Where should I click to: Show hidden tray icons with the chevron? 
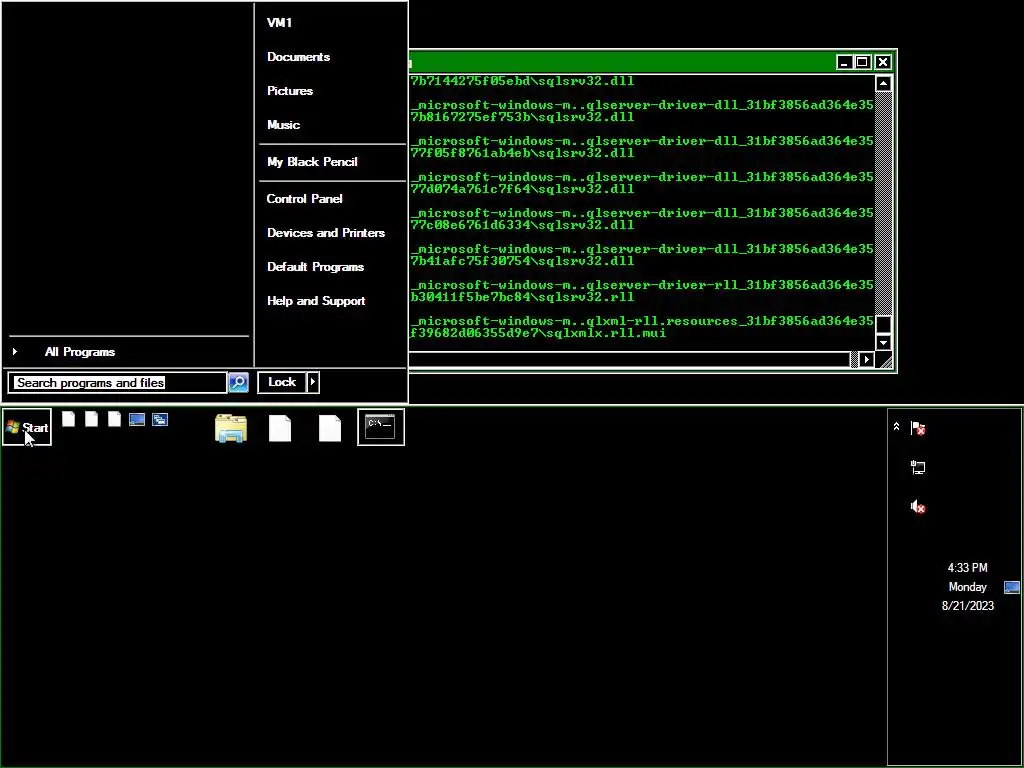tap(896, 426)
